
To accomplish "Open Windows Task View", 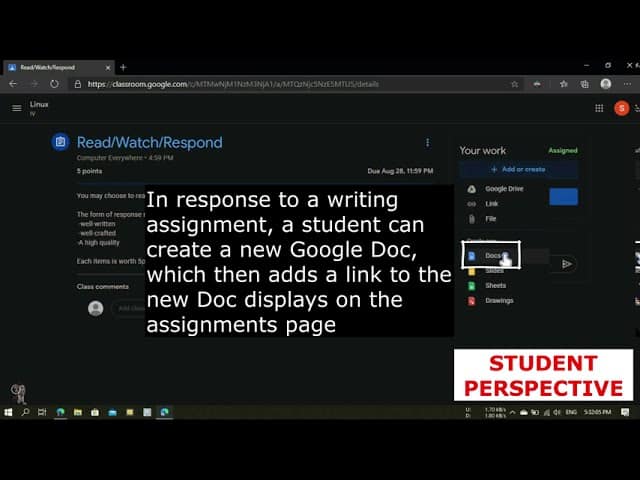I will pyautogui.click(x=42, y=412).
